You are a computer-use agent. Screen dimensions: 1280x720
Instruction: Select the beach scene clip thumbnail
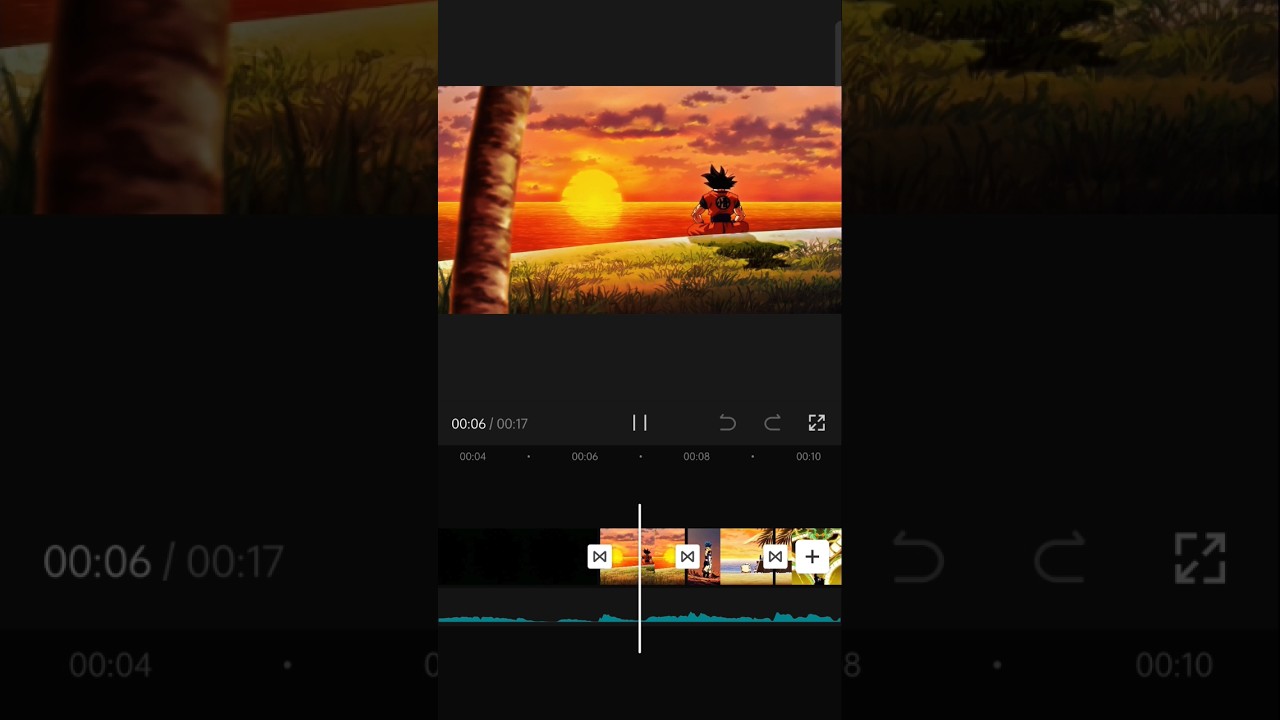tap(747, 556)
